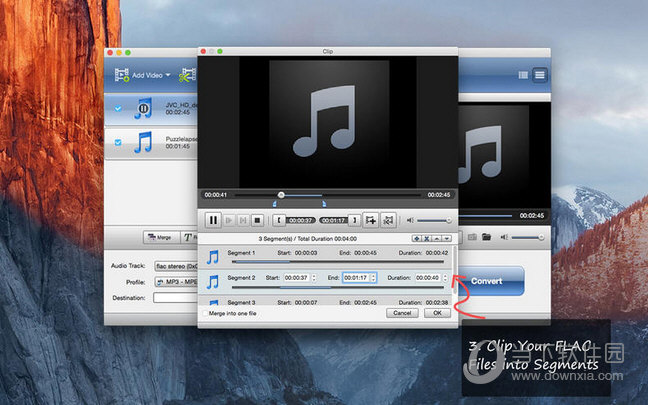Viewport: 648px width, 405px height.
Task: Uncheck the JVC_HD file checkbox
Action: tap(118, 108)
